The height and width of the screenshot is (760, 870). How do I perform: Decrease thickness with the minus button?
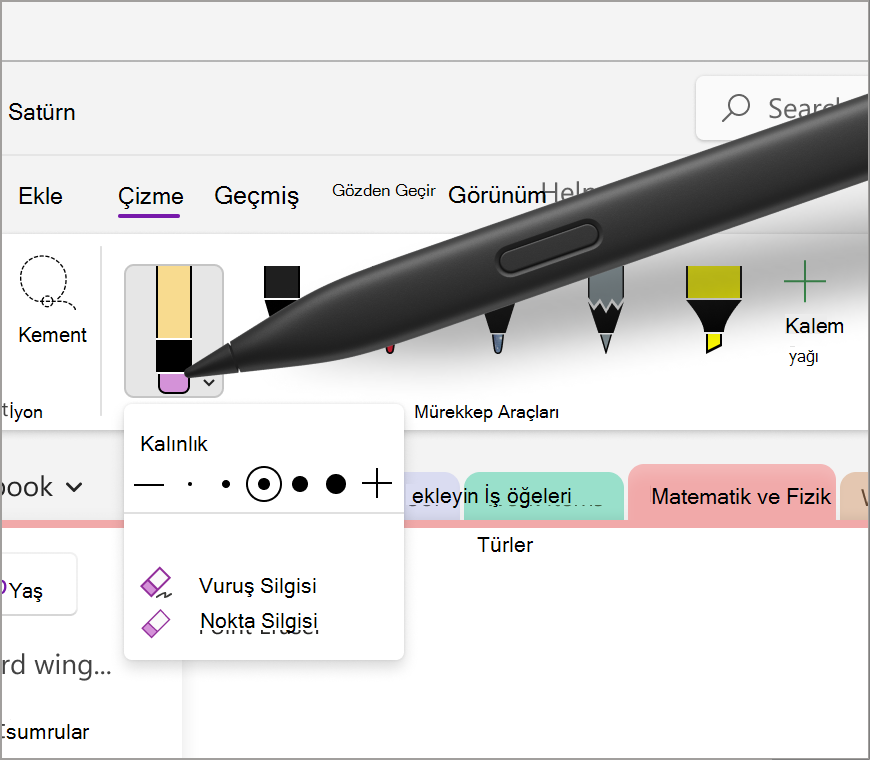(x=149, y=484)
